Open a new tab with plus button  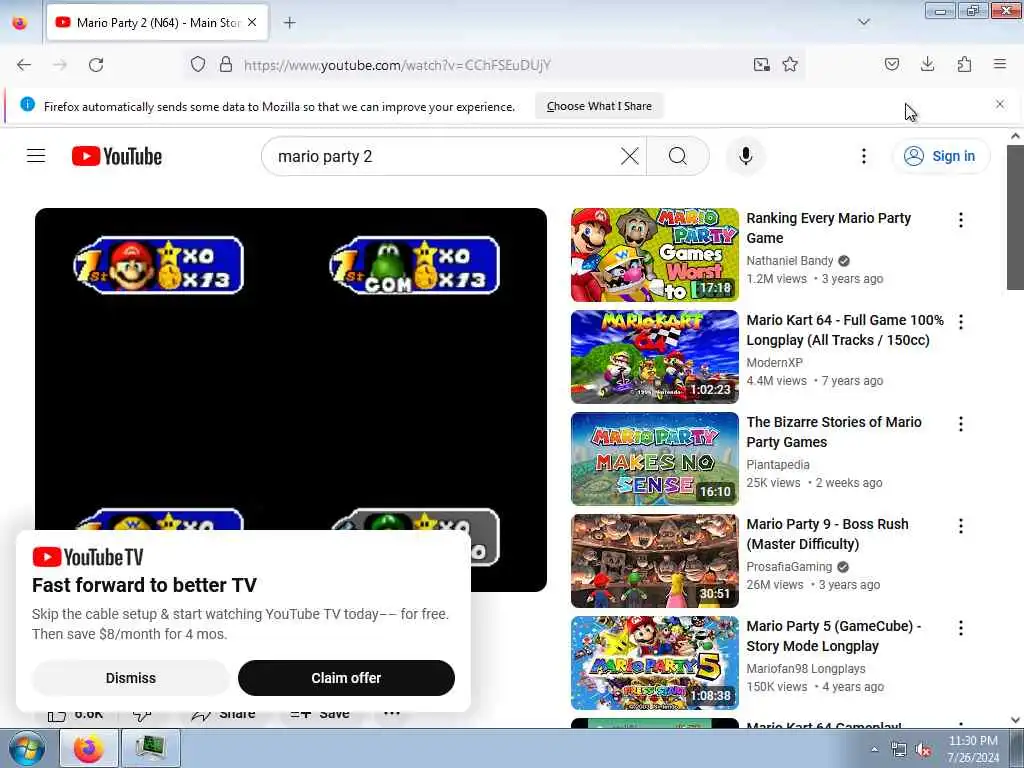point(289,23)
